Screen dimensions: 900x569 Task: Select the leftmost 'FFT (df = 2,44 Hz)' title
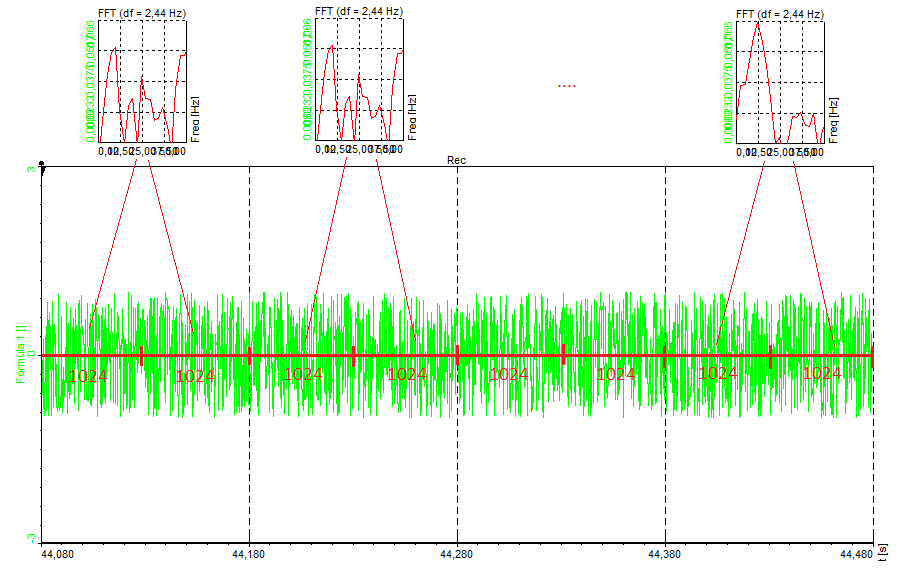click(x=142, y=13)
